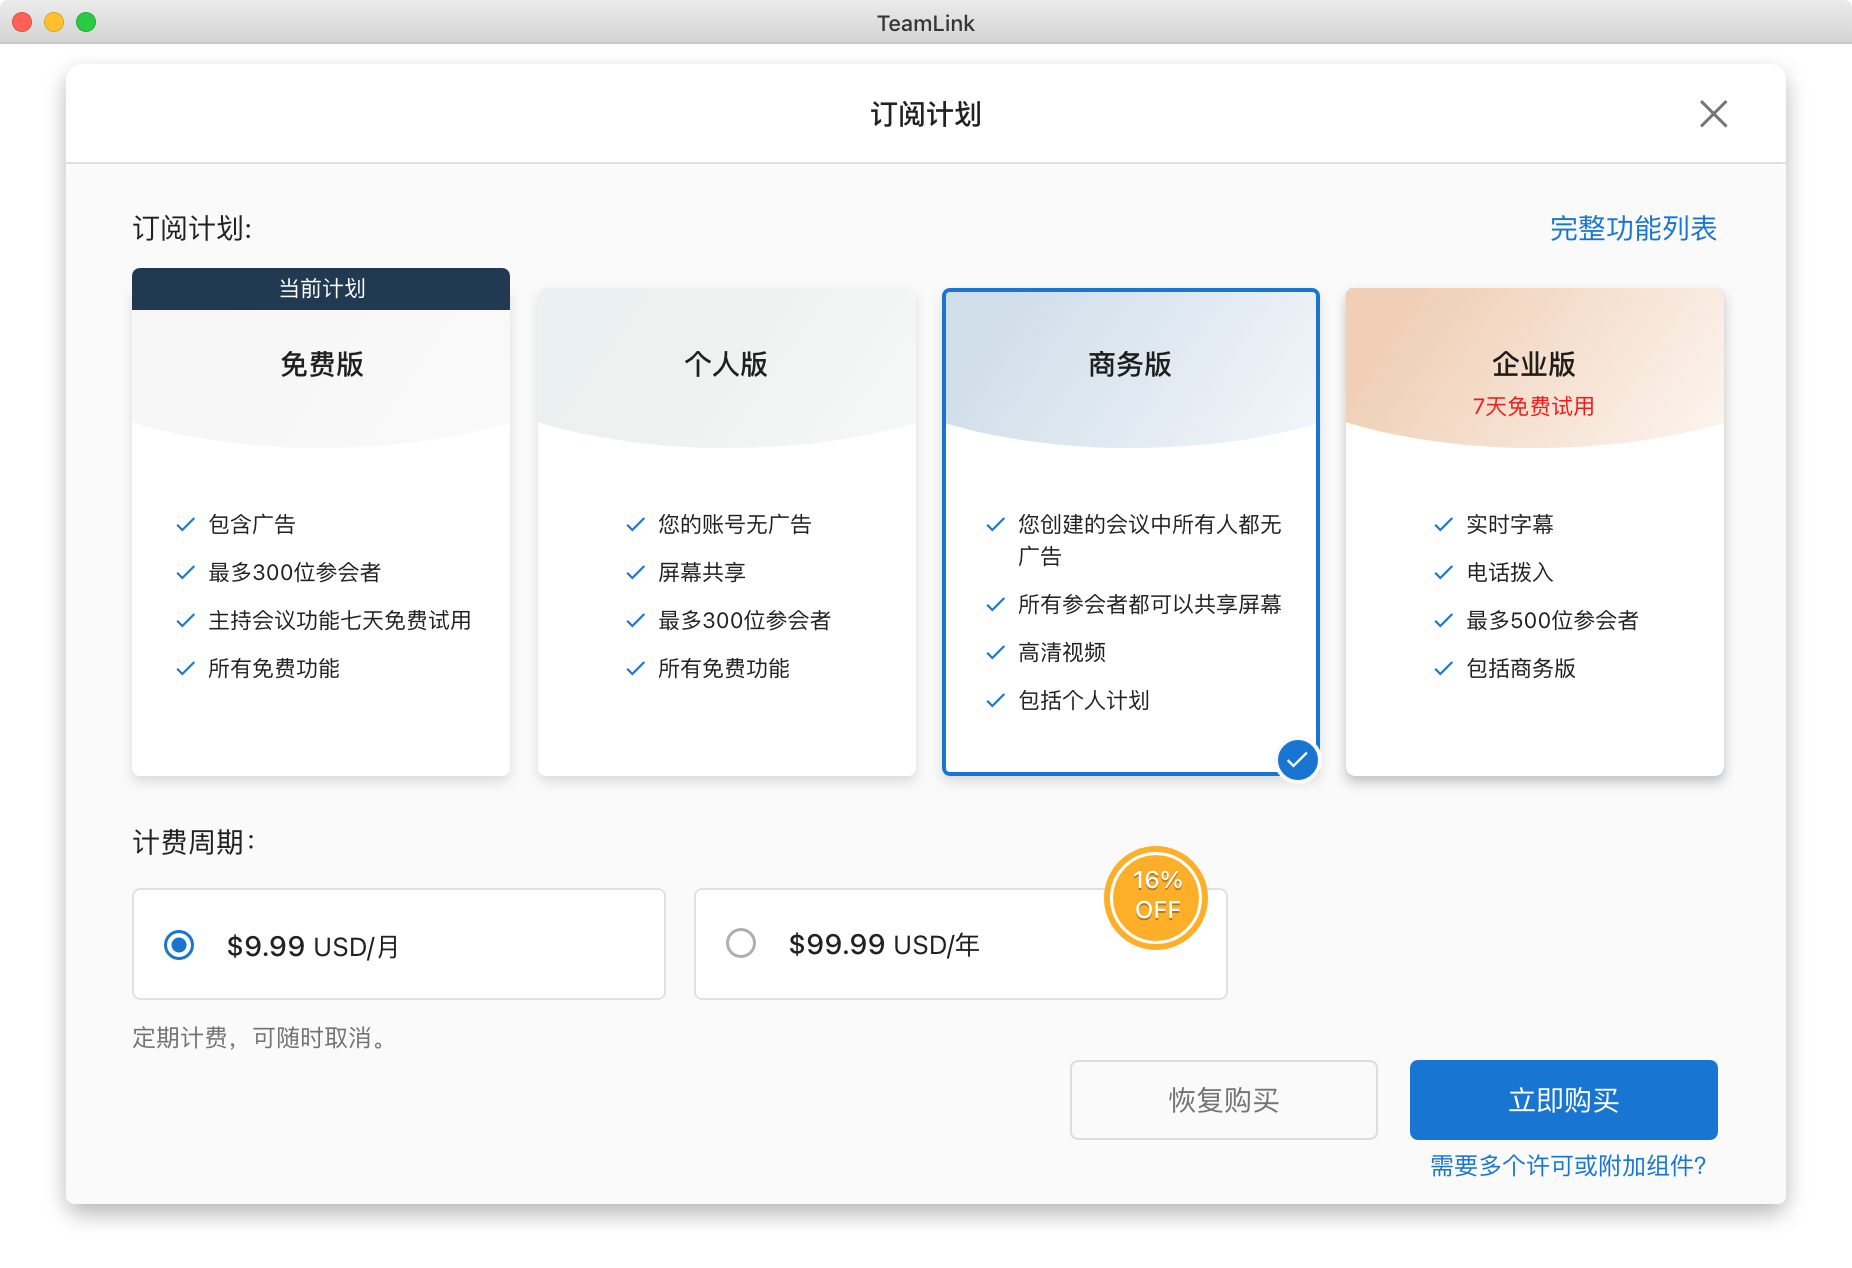The width and height of the screenshot is (1852, 1268).
Task: Click the 16% OFF discount badge
Action: pyautogui.click(x=1156, y=896)
